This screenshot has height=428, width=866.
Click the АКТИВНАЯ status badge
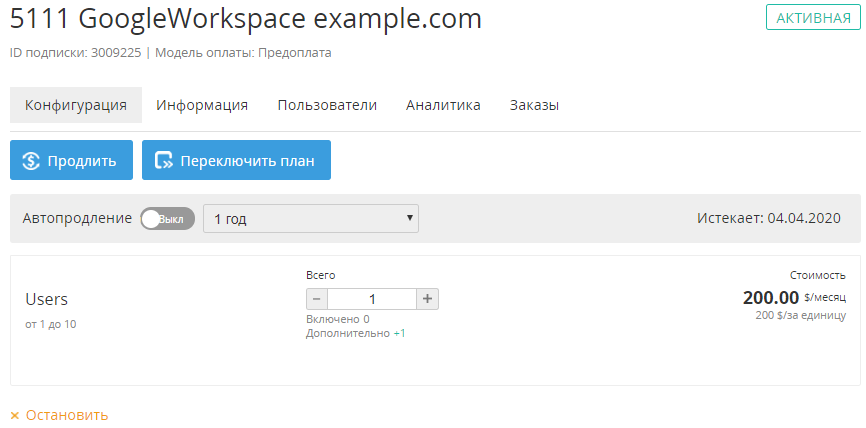tap(813, 18)
